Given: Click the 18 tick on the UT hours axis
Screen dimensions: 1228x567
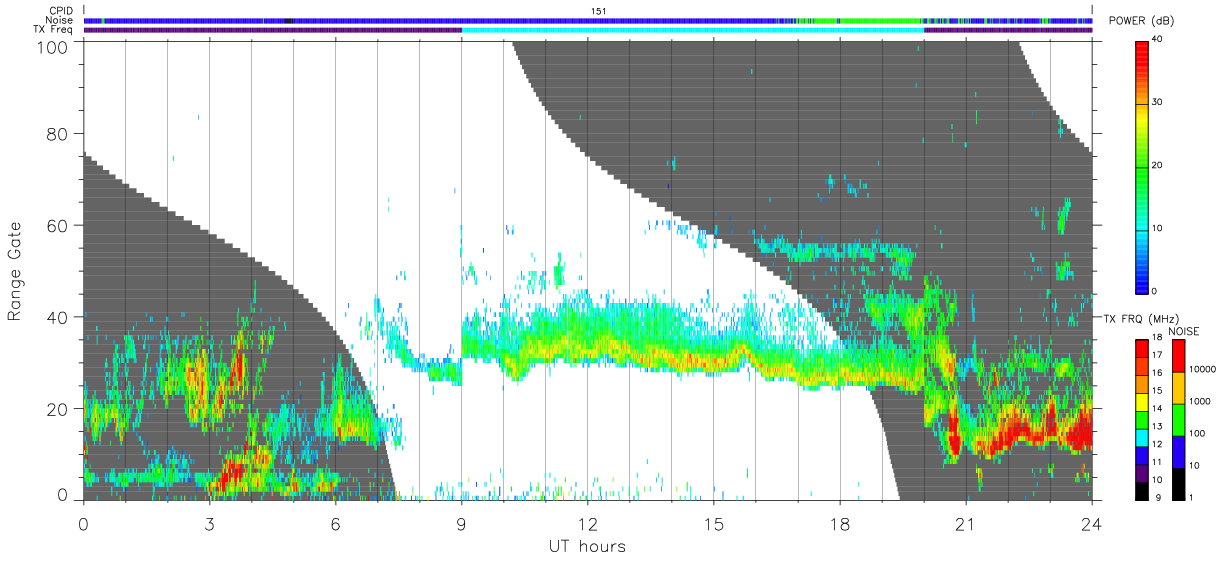Looking at the screenshot, I should click(x=839, y=523).
